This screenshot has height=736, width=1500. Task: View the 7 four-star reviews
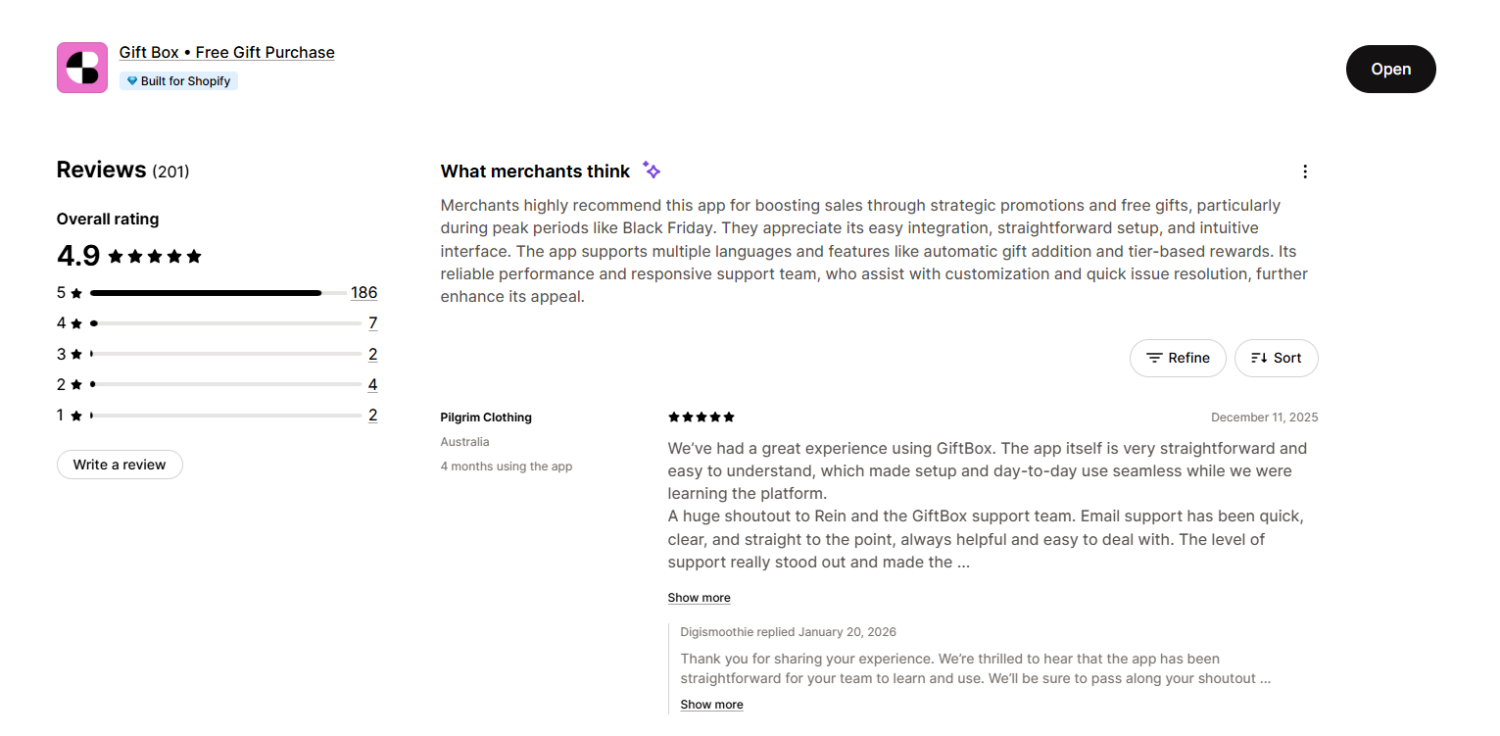tap(372, 322)
